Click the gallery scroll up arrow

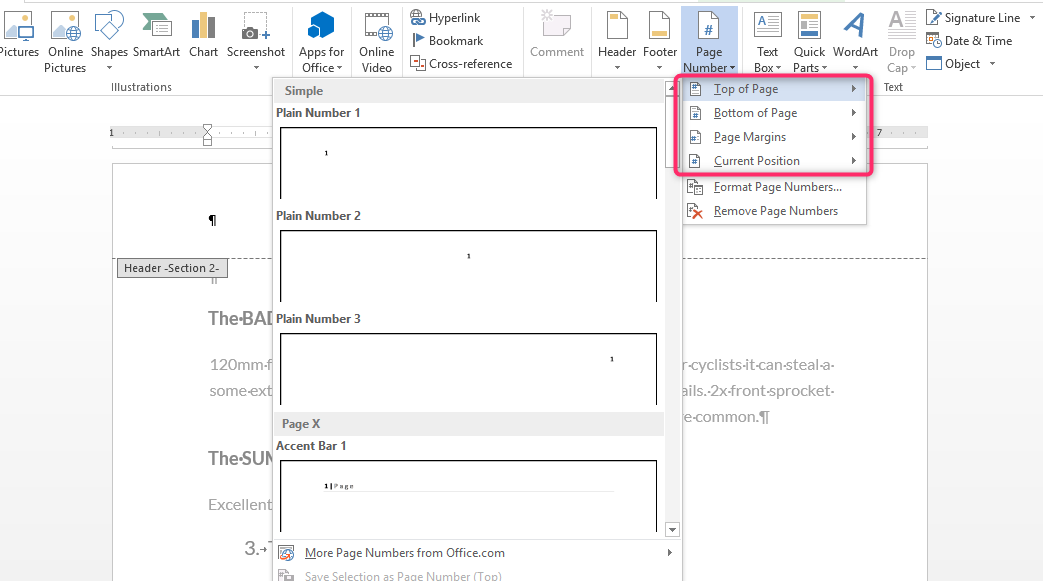[x=672, y=88]
